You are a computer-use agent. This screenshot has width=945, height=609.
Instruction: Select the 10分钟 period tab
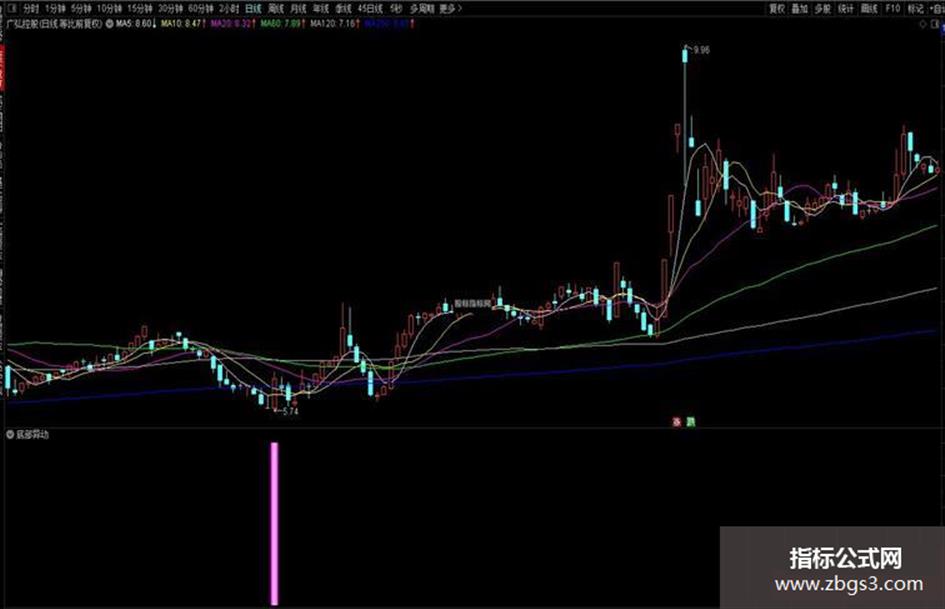tap(110, 8)
